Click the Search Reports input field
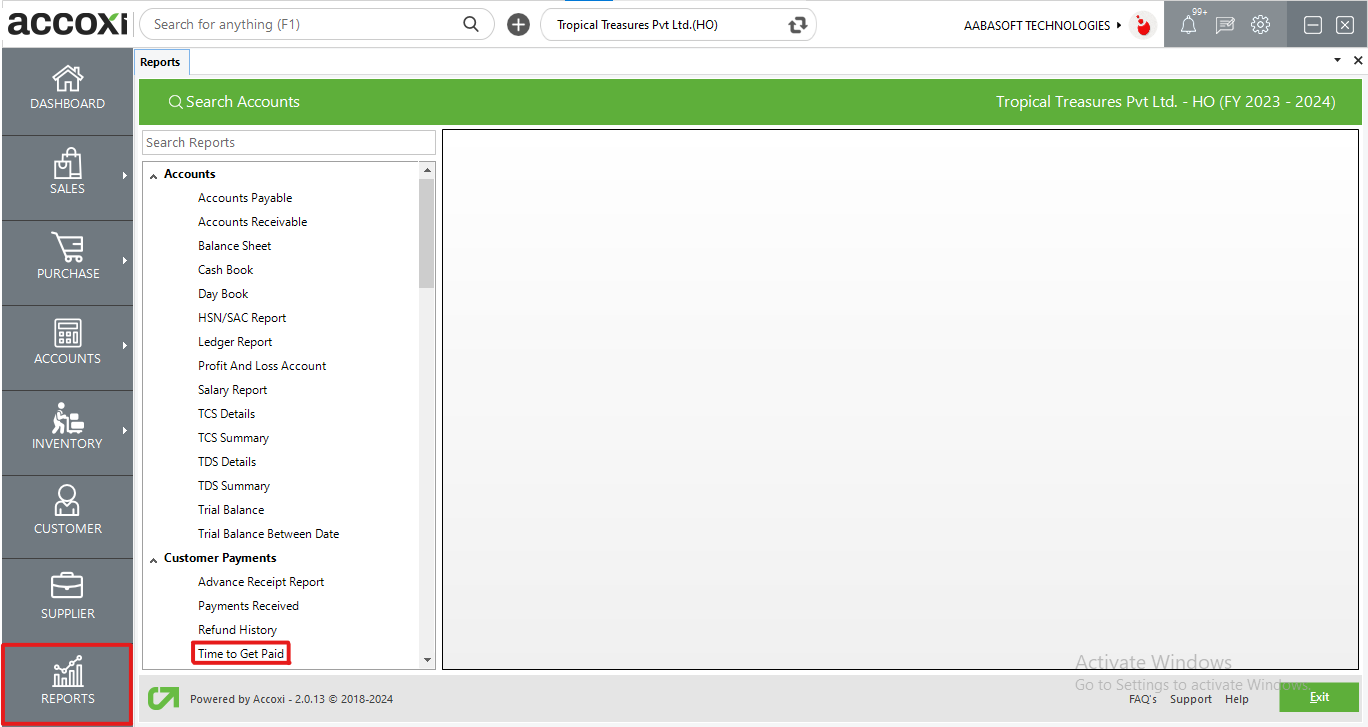1368x727 pixels. [288, 143]
